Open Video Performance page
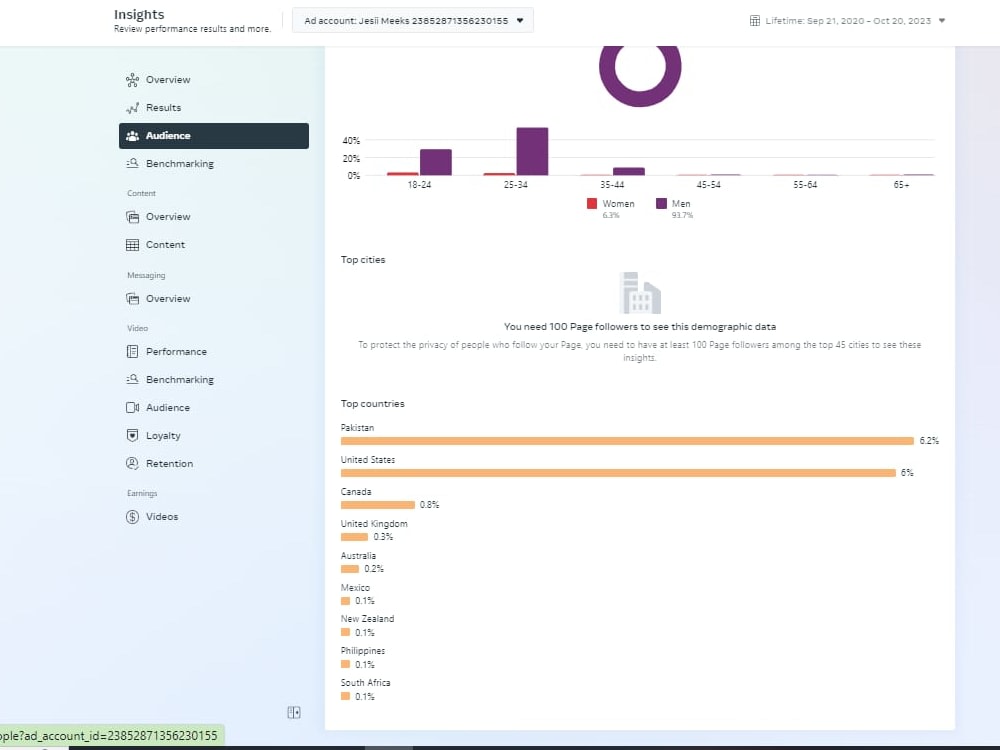The height and width of the screenshot is (750, 1000). tap(214, 351)
